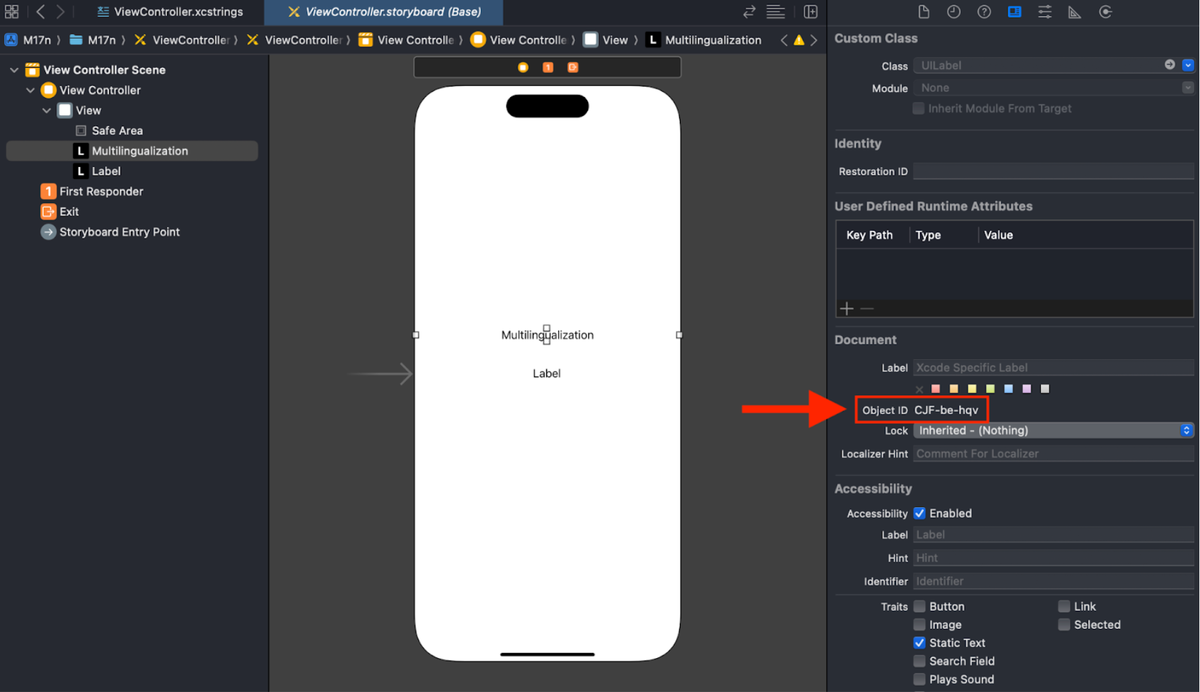Remove runtime attribute with minus button
Image resolution: width=1200 pixels, height=692 pixels.
(x=867, y=309)
